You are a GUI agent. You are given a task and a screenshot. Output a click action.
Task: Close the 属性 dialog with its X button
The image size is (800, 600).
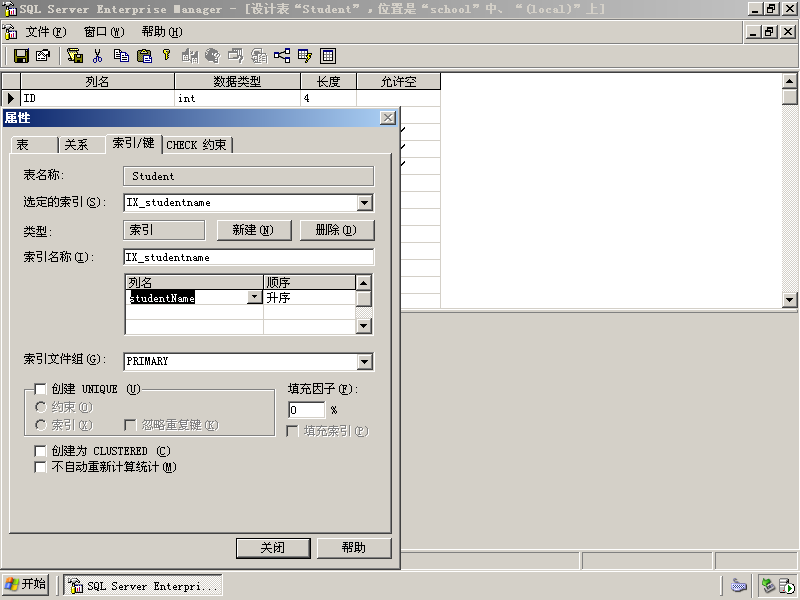coord(388,118)
